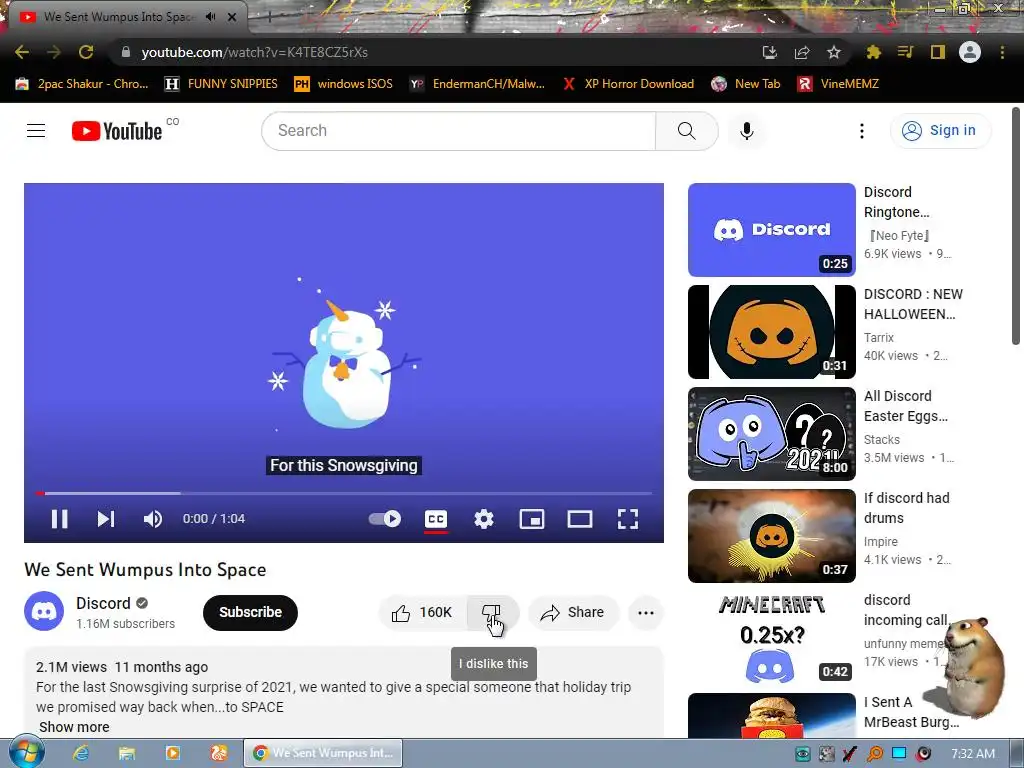
Task: Open Windows Start menu
Action: pos(26,753)
